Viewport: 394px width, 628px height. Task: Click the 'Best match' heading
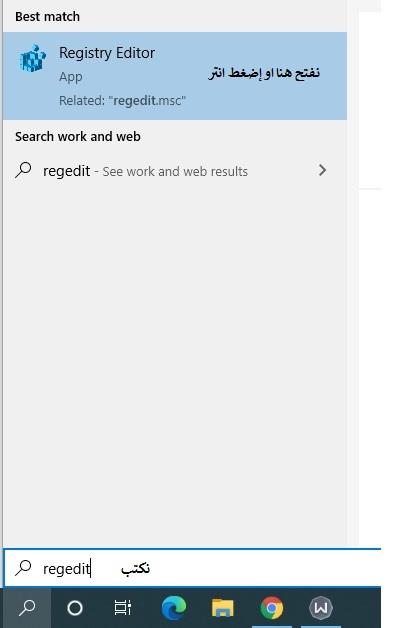pyautogui.click(x=47, y=17)
